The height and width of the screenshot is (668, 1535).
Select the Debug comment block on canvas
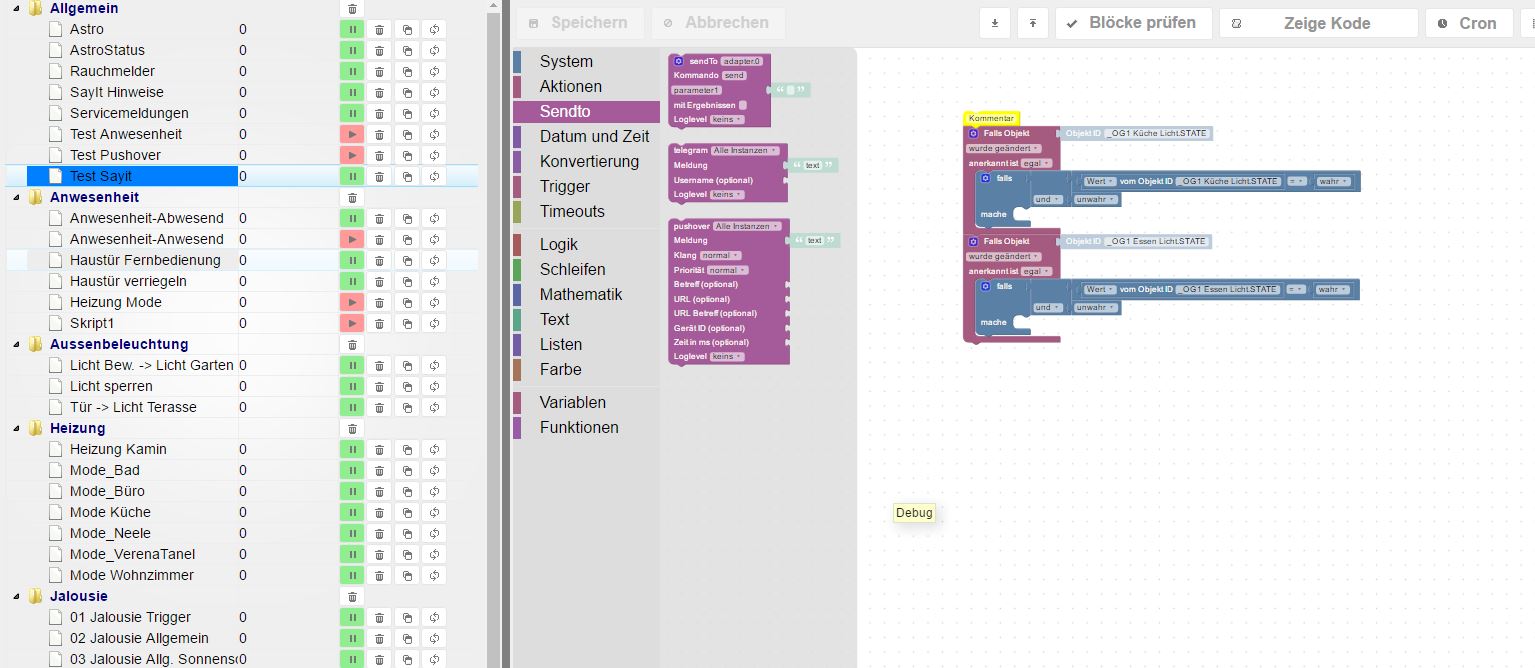point(914,513)
